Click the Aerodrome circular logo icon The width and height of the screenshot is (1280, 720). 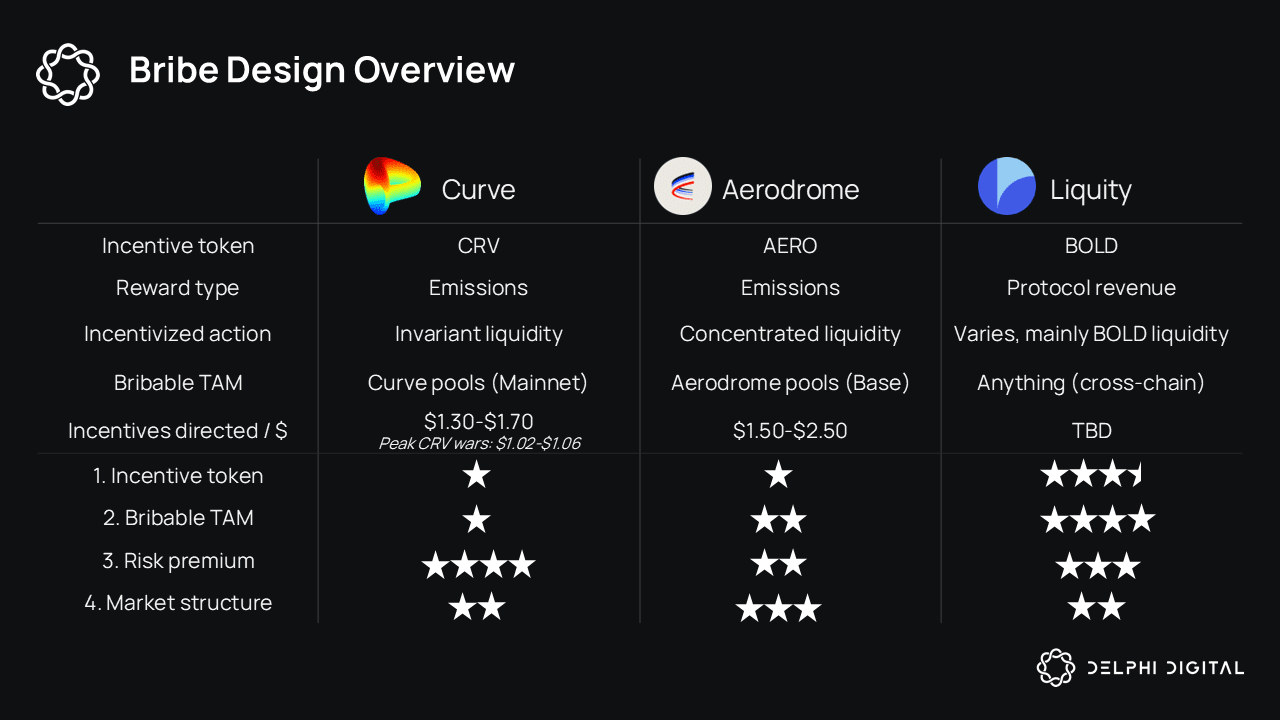[682, 186]
